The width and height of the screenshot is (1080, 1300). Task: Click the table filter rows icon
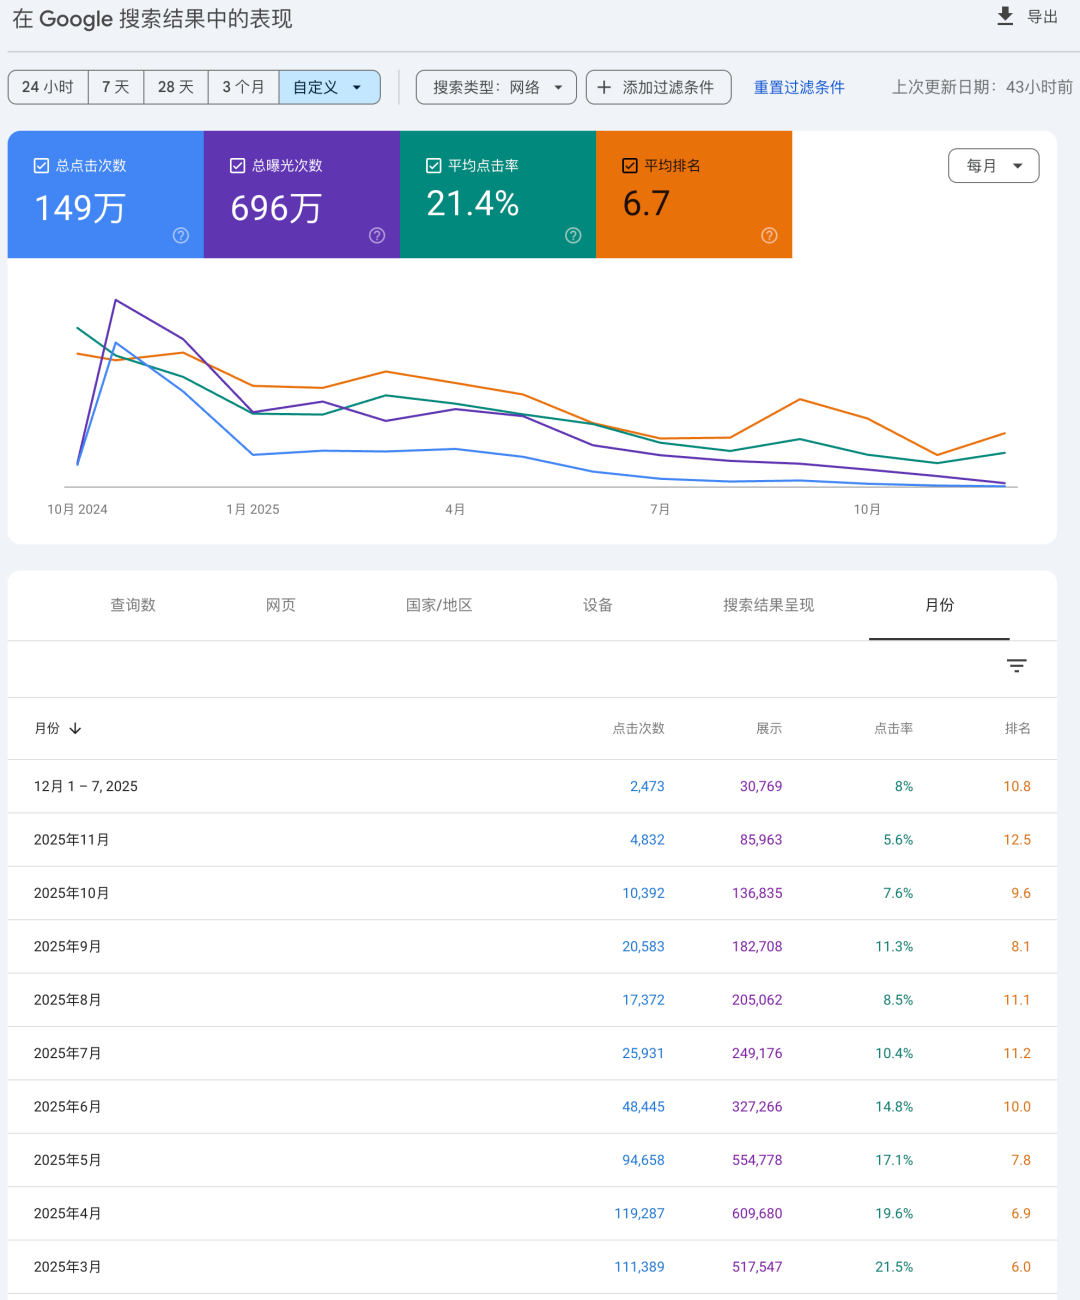pos(1017,666)
